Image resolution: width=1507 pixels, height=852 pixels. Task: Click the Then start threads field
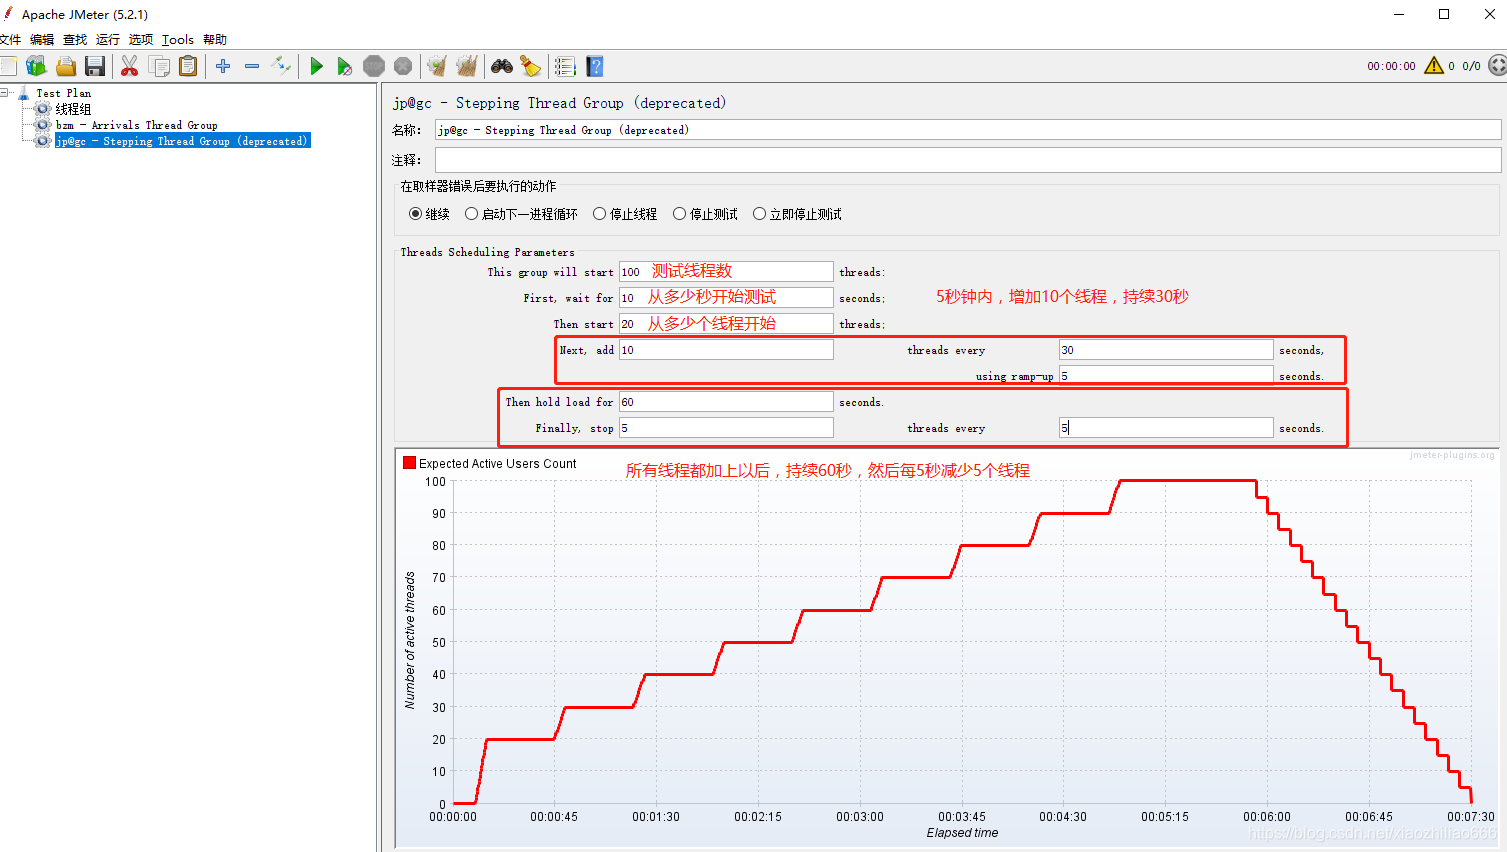pos(726,324)
